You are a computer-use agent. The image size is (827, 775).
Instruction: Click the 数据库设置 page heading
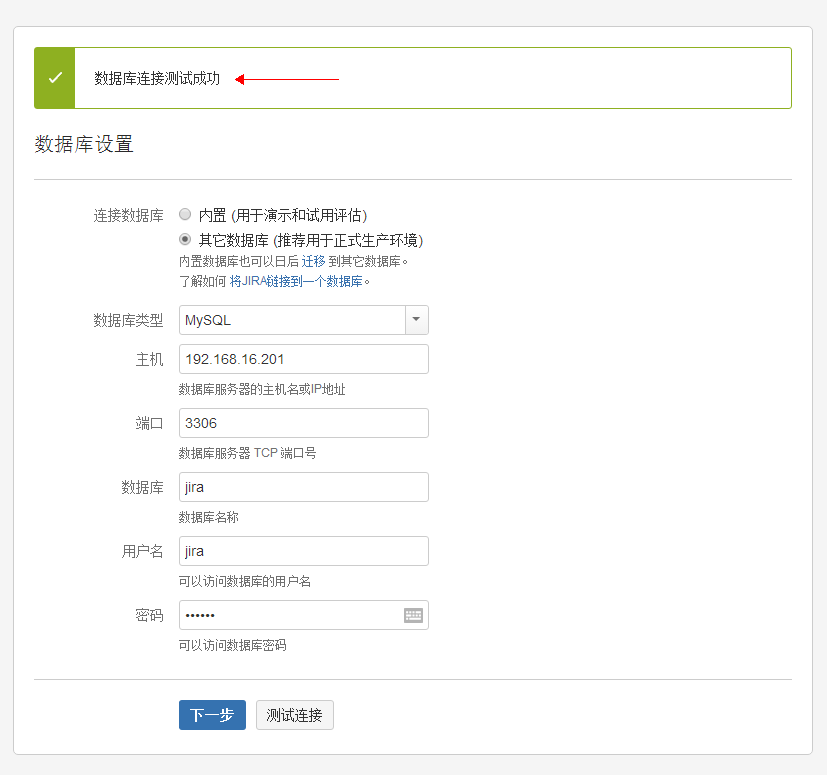pos(84,144)
